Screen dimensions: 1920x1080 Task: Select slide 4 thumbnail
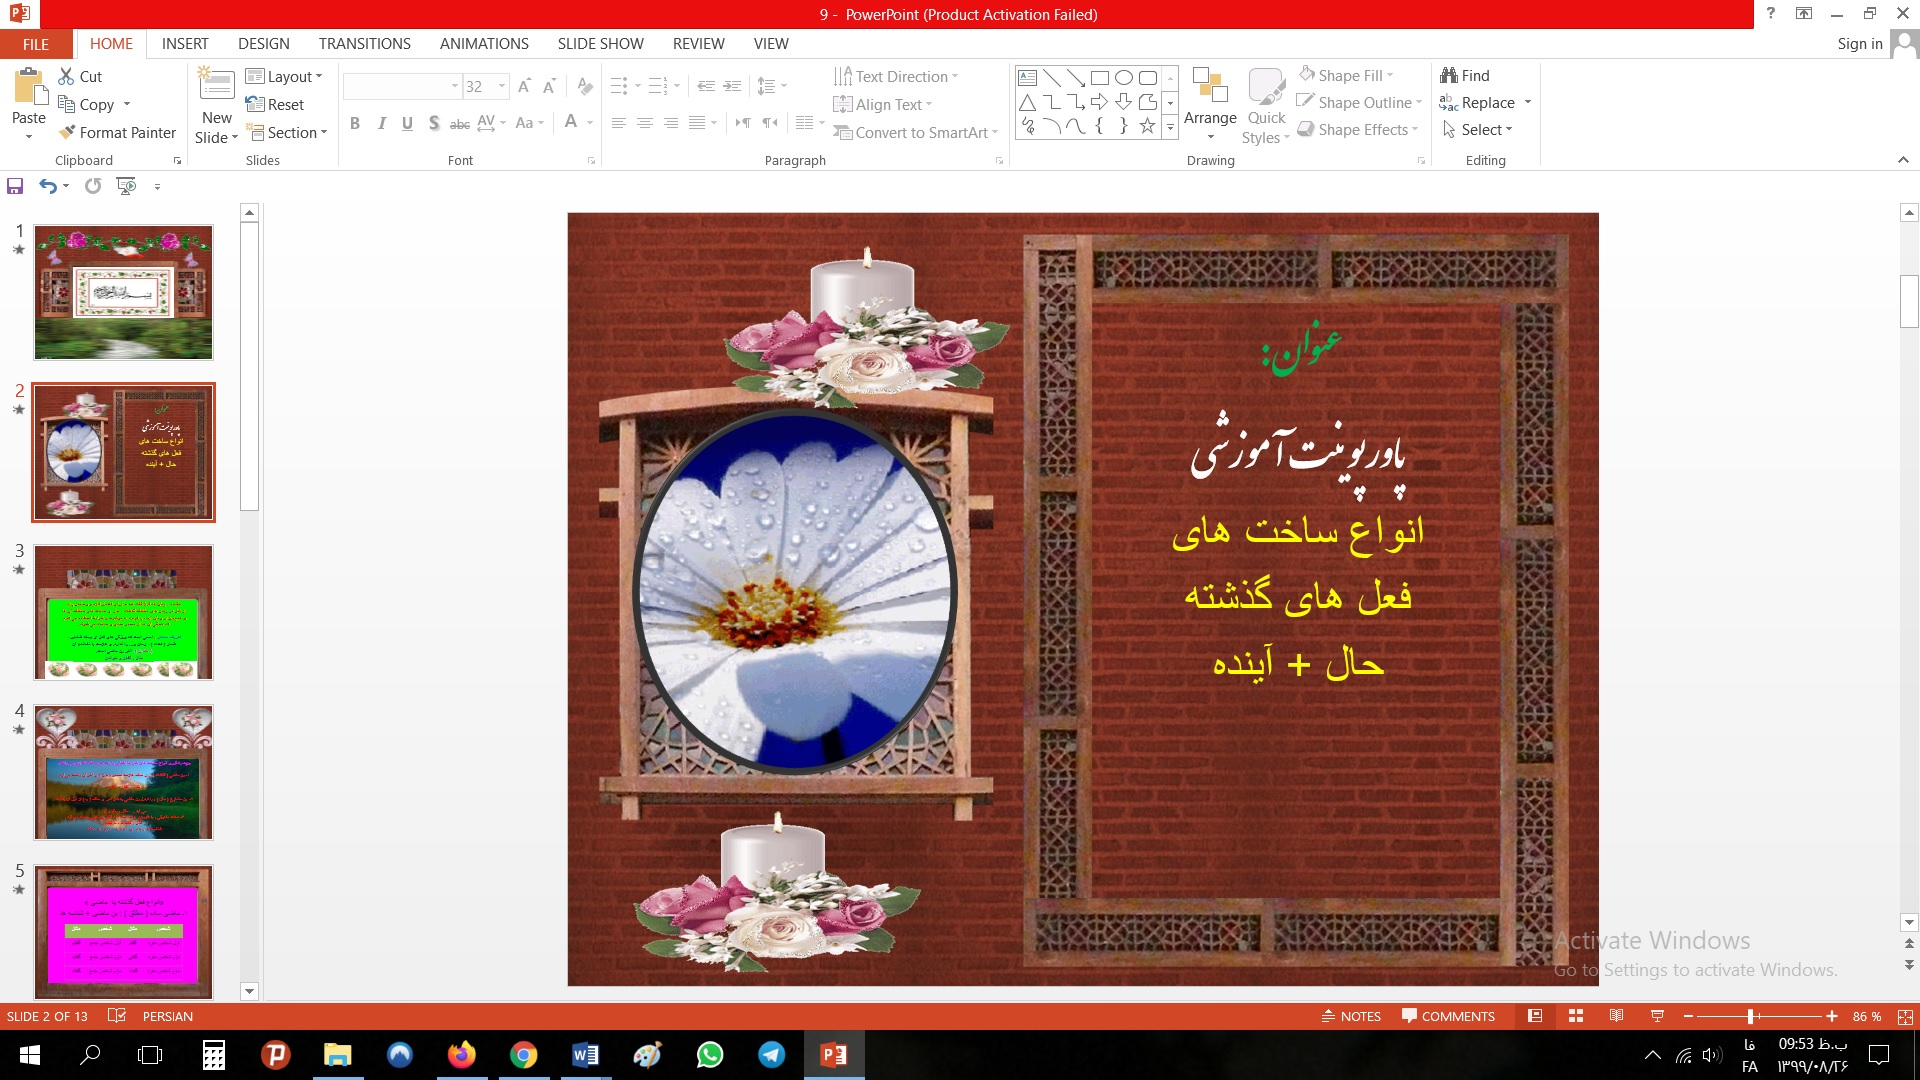coord(123,772)
